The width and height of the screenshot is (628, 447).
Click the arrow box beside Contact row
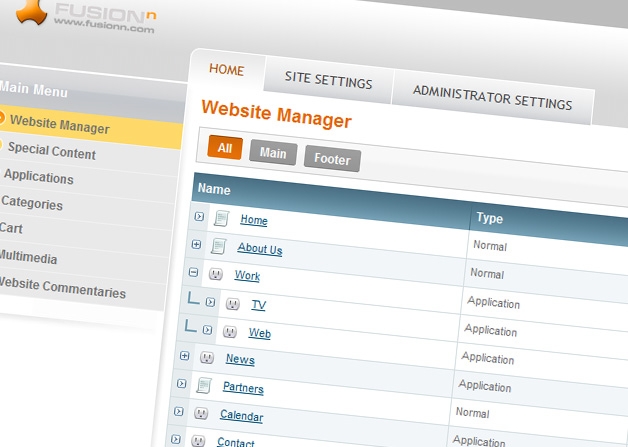176,439
